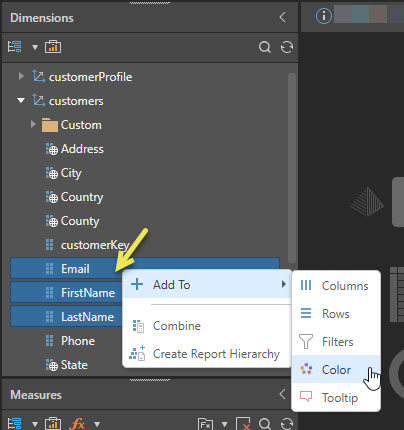Expand the customerProfile tree node

(21, 76)
